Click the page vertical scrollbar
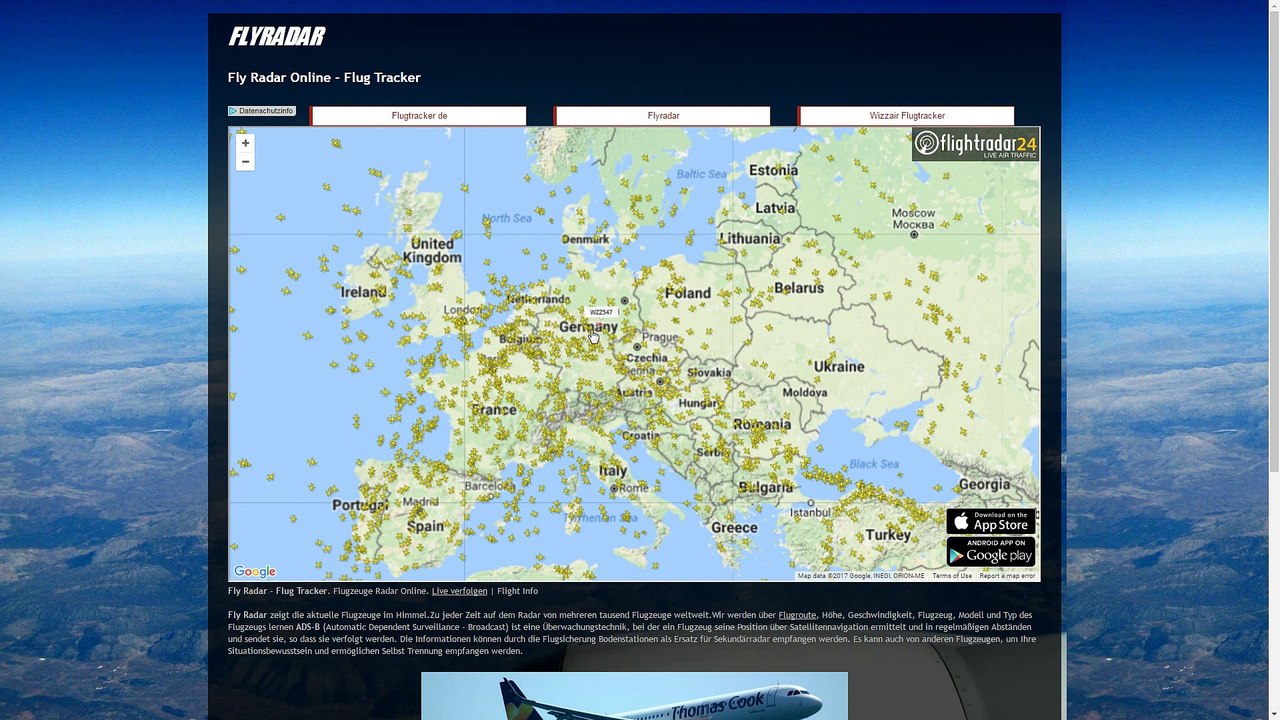Screen dimensions: 1280x720 1273,240
